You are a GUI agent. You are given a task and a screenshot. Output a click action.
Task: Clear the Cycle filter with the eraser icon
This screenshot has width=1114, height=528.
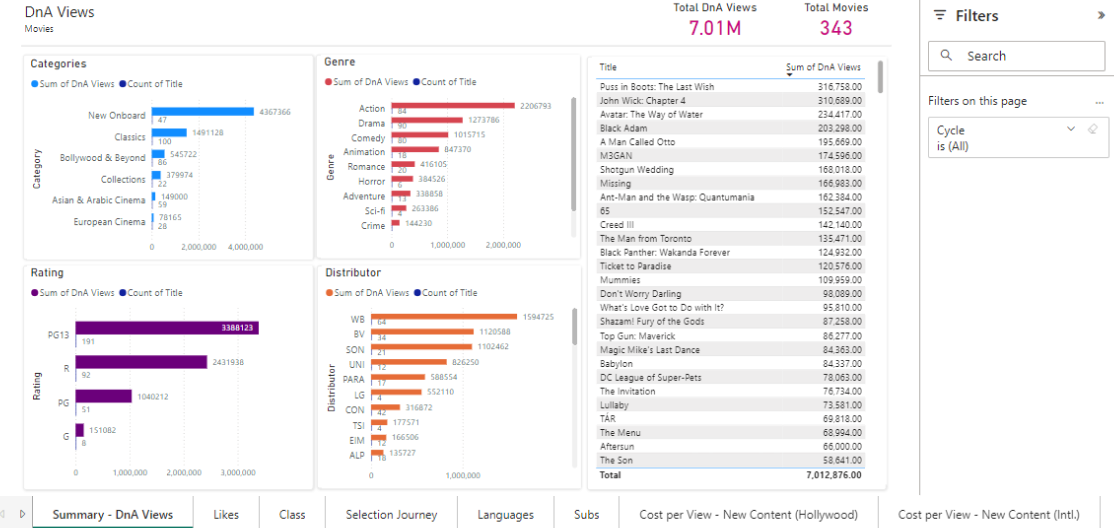pyautogui.click(x=1093, y=129)
